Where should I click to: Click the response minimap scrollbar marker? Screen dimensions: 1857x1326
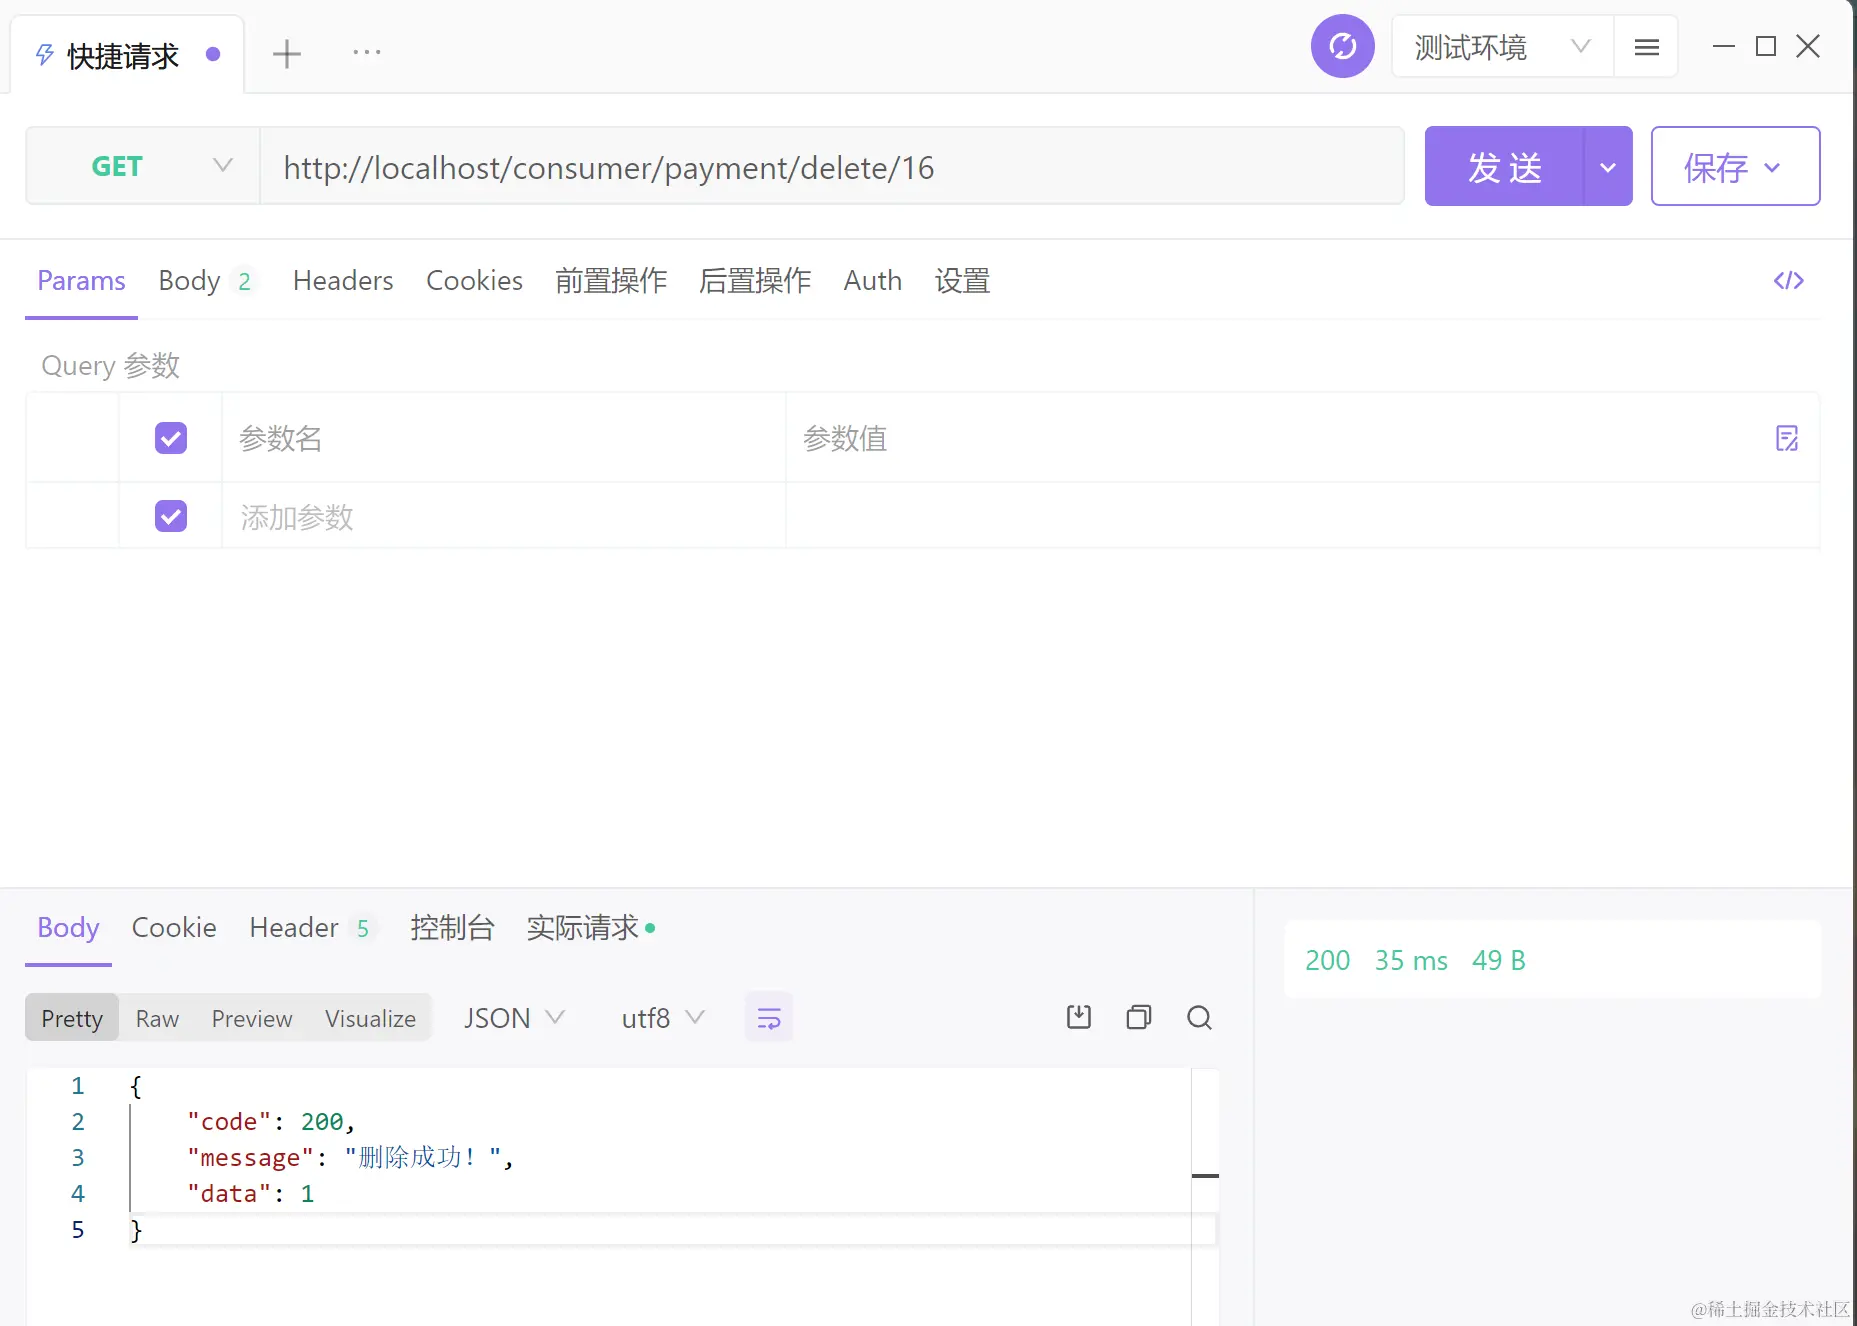click(1205, 1176)
